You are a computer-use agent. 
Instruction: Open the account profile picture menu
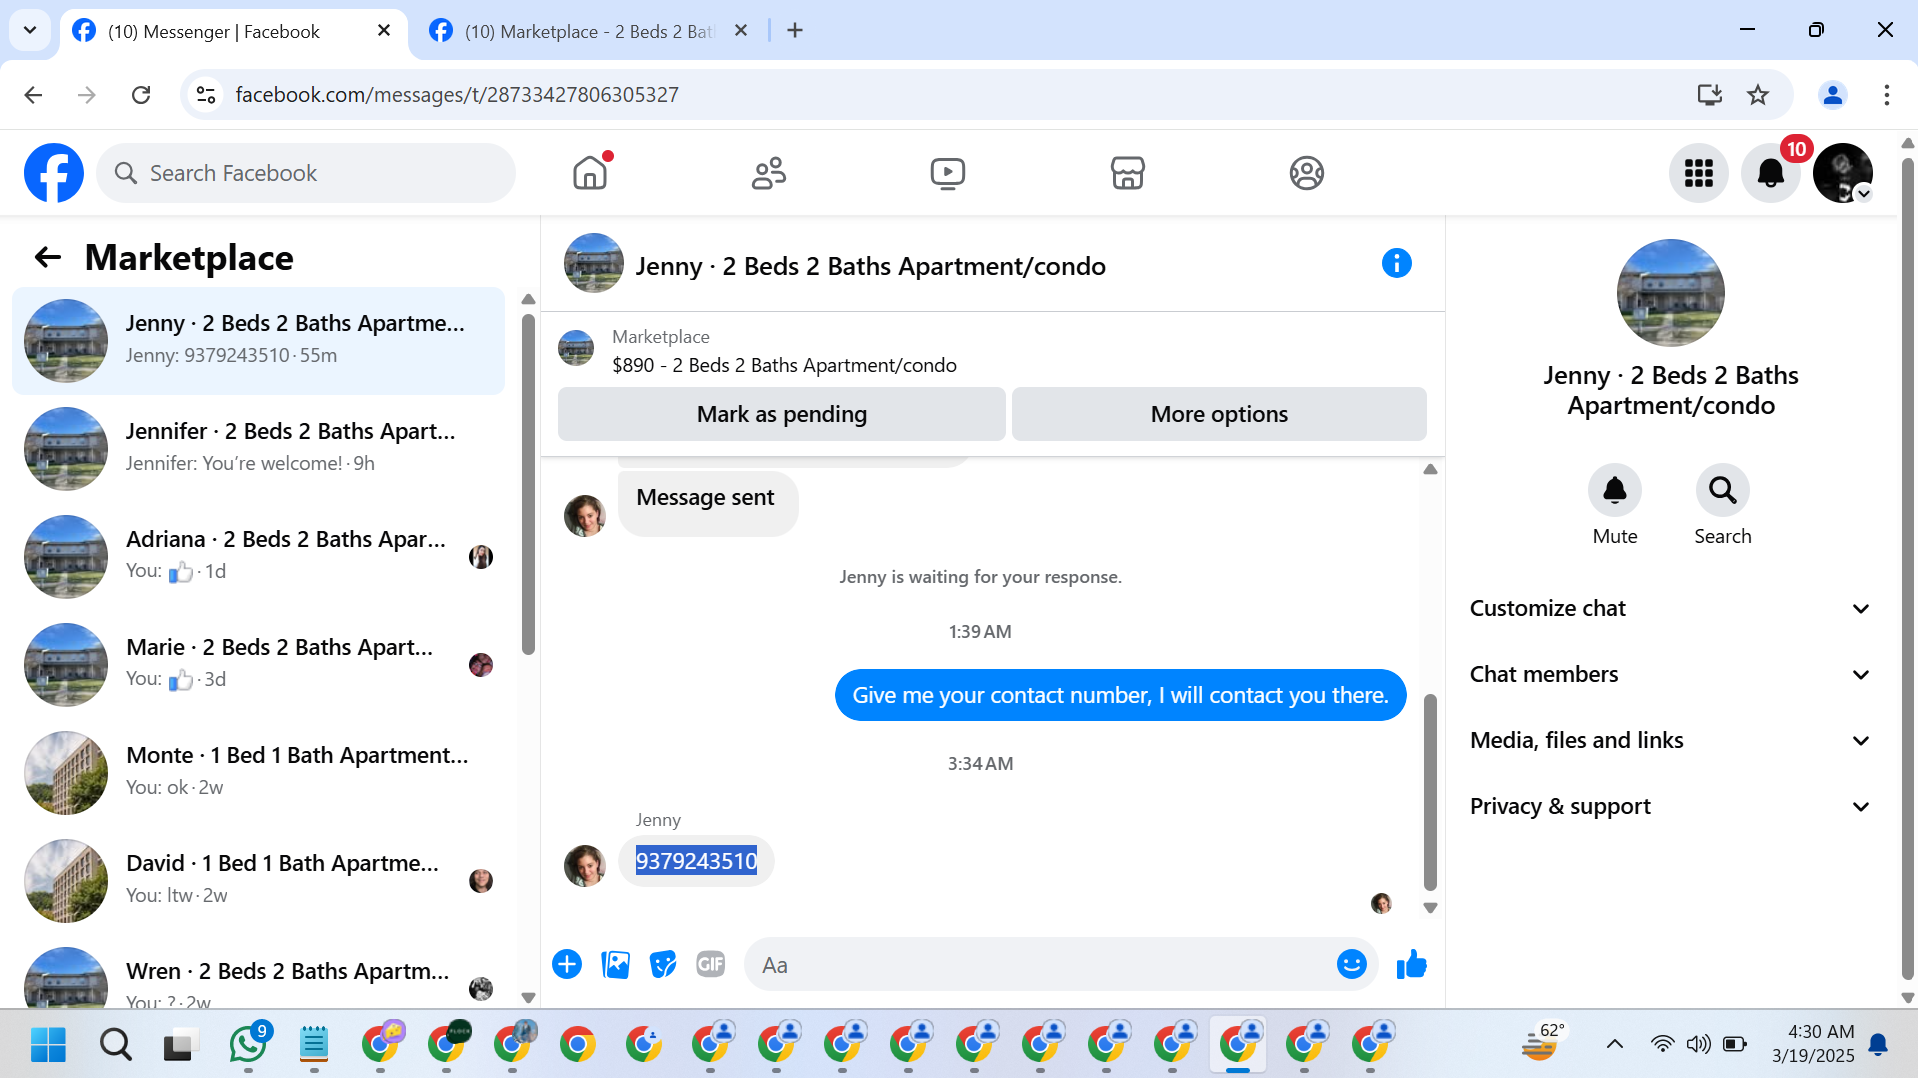1842,173
